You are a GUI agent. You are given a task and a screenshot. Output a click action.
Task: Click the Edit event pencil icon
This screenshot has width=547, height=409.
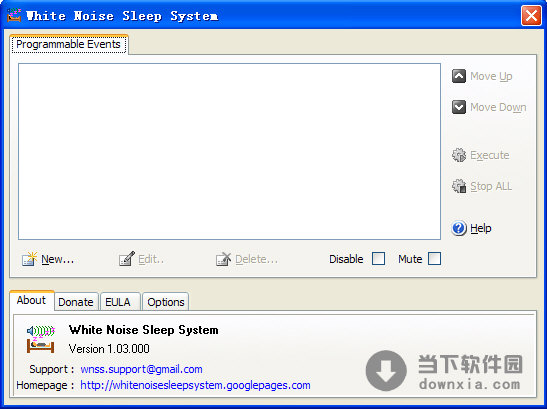tap(127, 259)
